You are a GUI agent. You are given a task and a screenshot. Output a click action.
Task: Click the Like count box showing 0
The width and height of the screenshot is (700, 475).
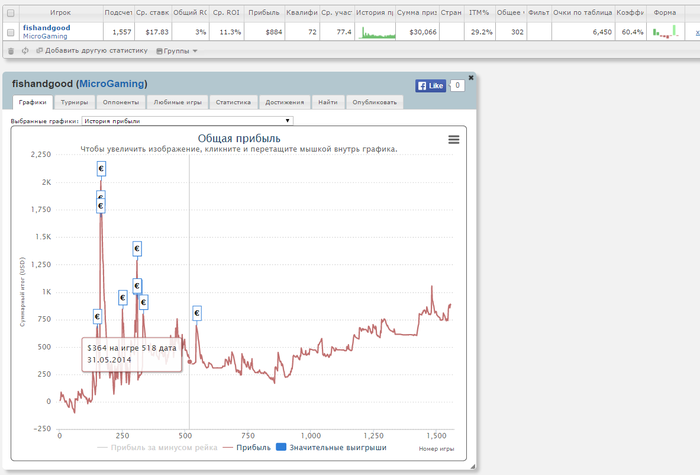tap(457, 85)
